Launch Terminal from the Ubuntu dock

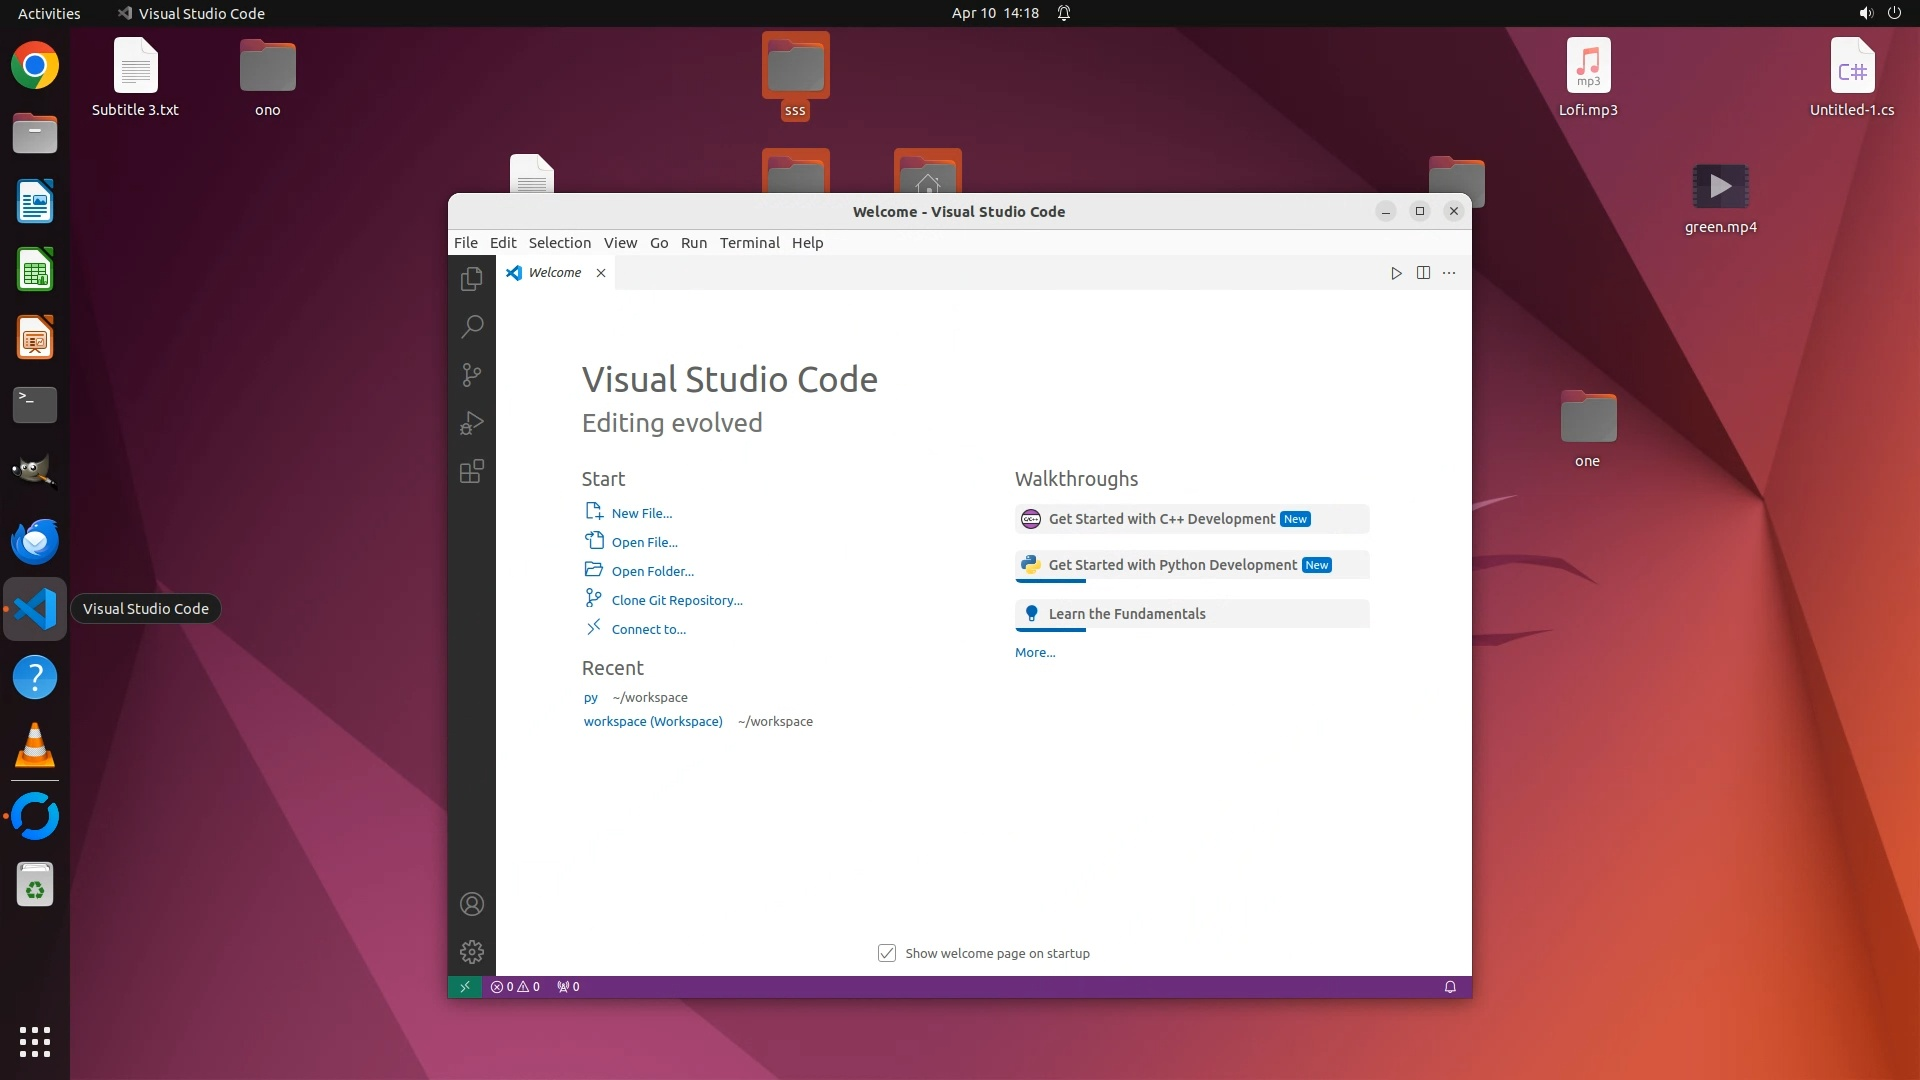(35, 405)
